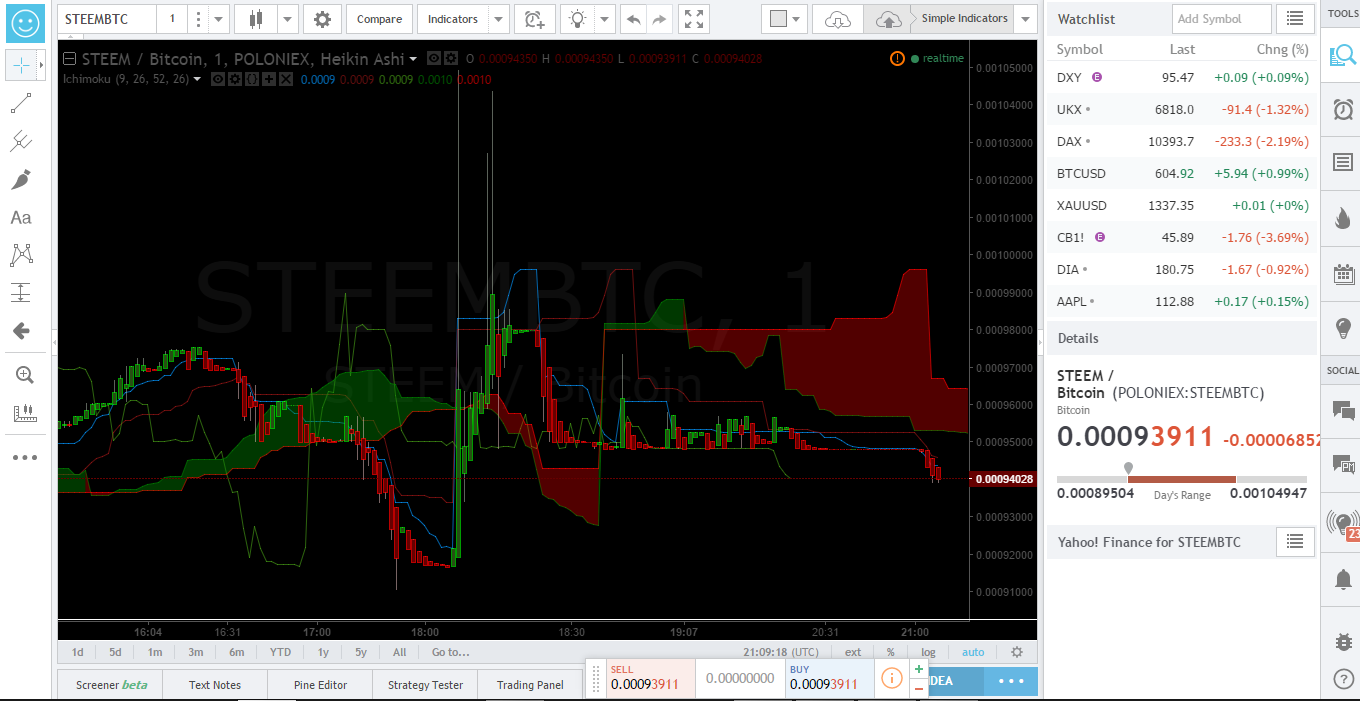Open the pitchfork drawing tools
The width and height of the screenshot is (1360, 701).
21,141
